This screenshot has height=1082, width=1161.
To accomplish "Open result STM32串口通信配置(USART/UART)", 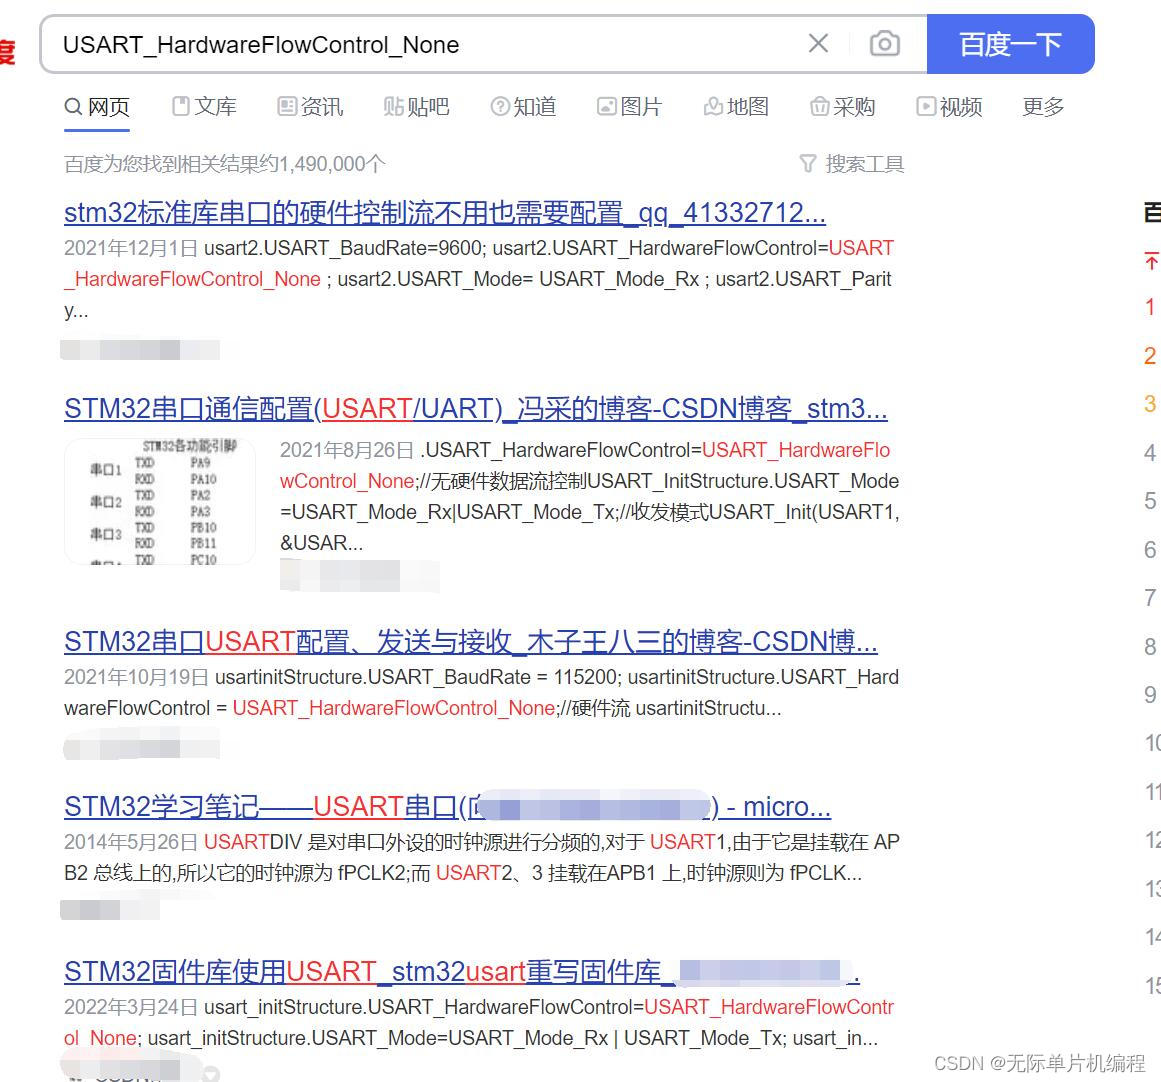I will pyautogui.click(x=476, y=409).
